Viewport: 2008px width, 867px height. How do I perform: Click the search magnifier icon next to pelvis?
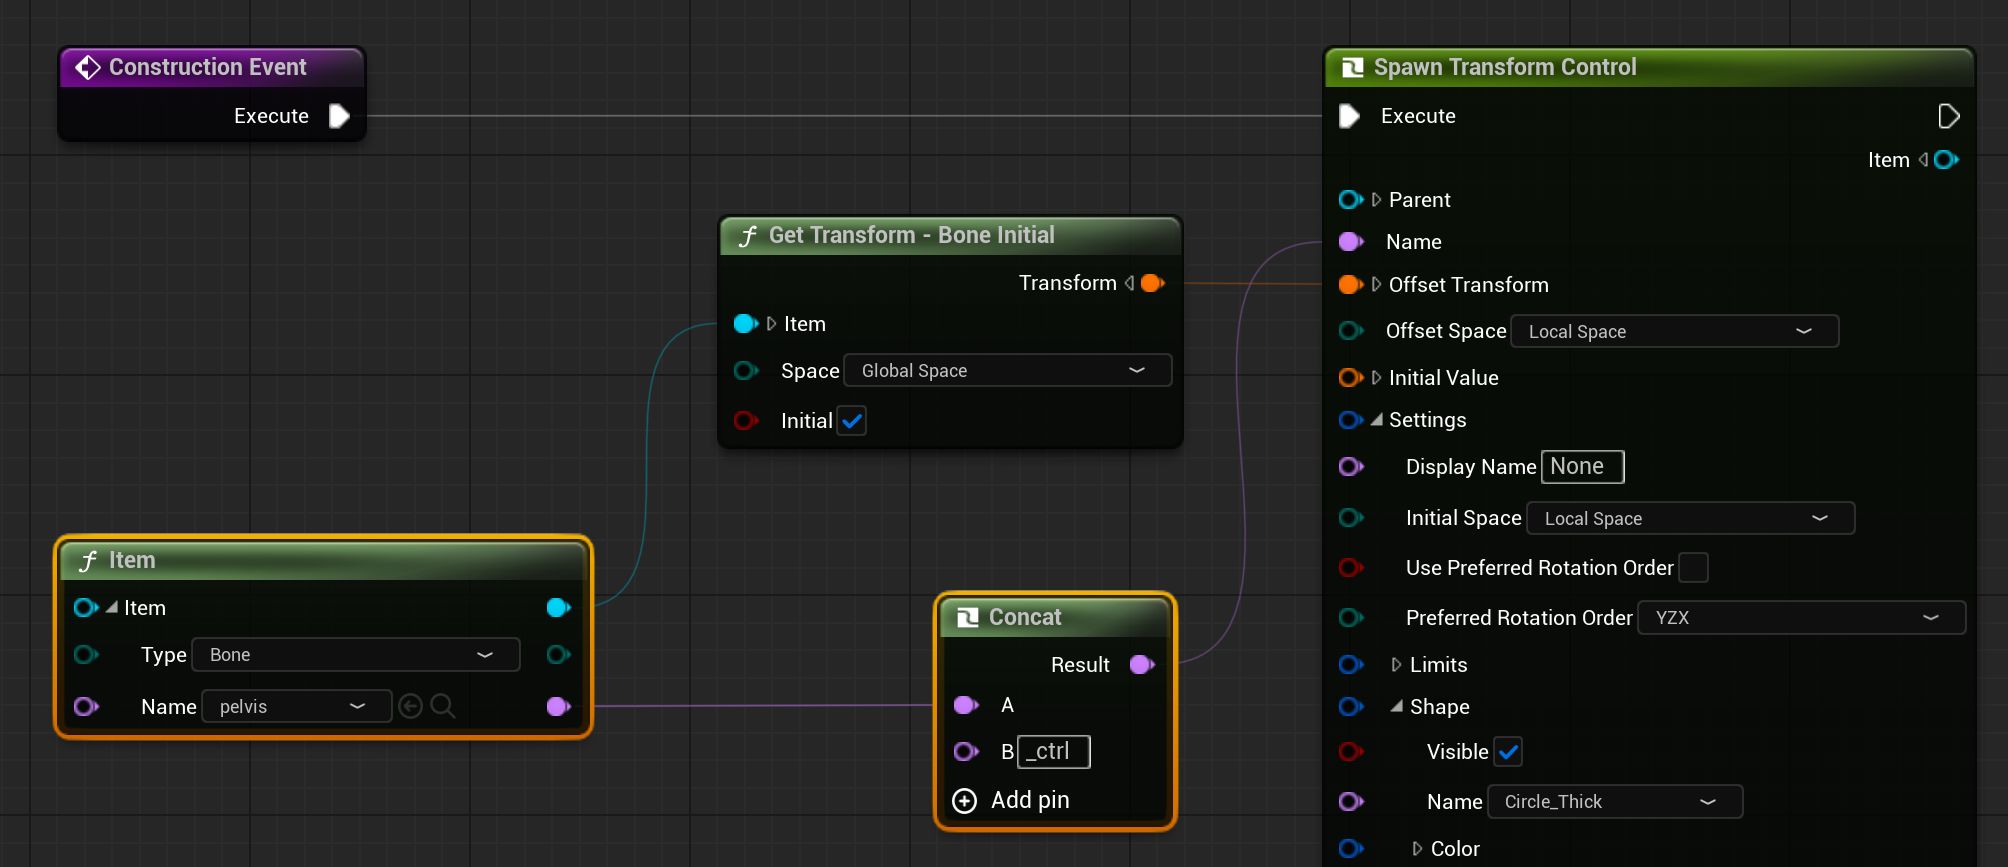click(443, 707)
